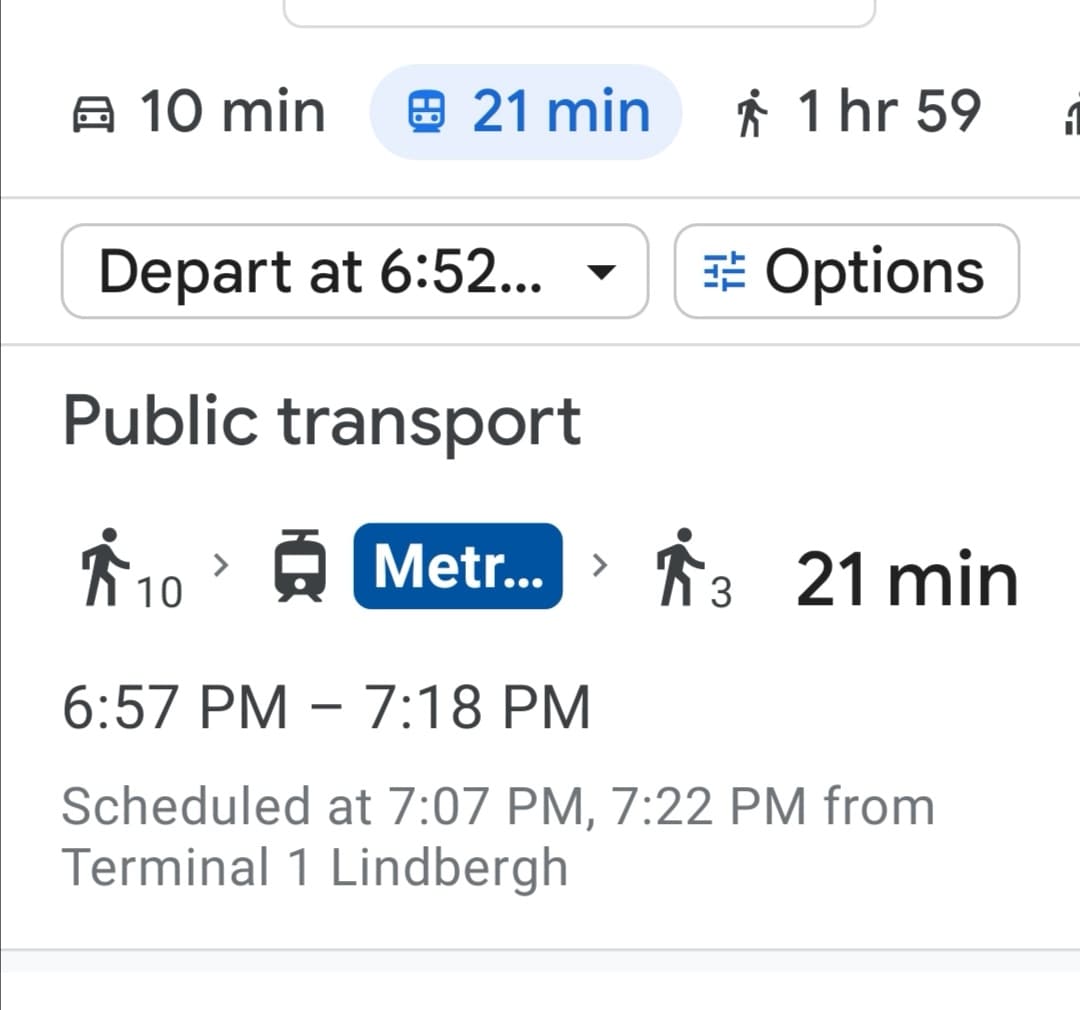Open the Depart at 6:52 dropdown
The image size is (1080, 1010).
355,271
